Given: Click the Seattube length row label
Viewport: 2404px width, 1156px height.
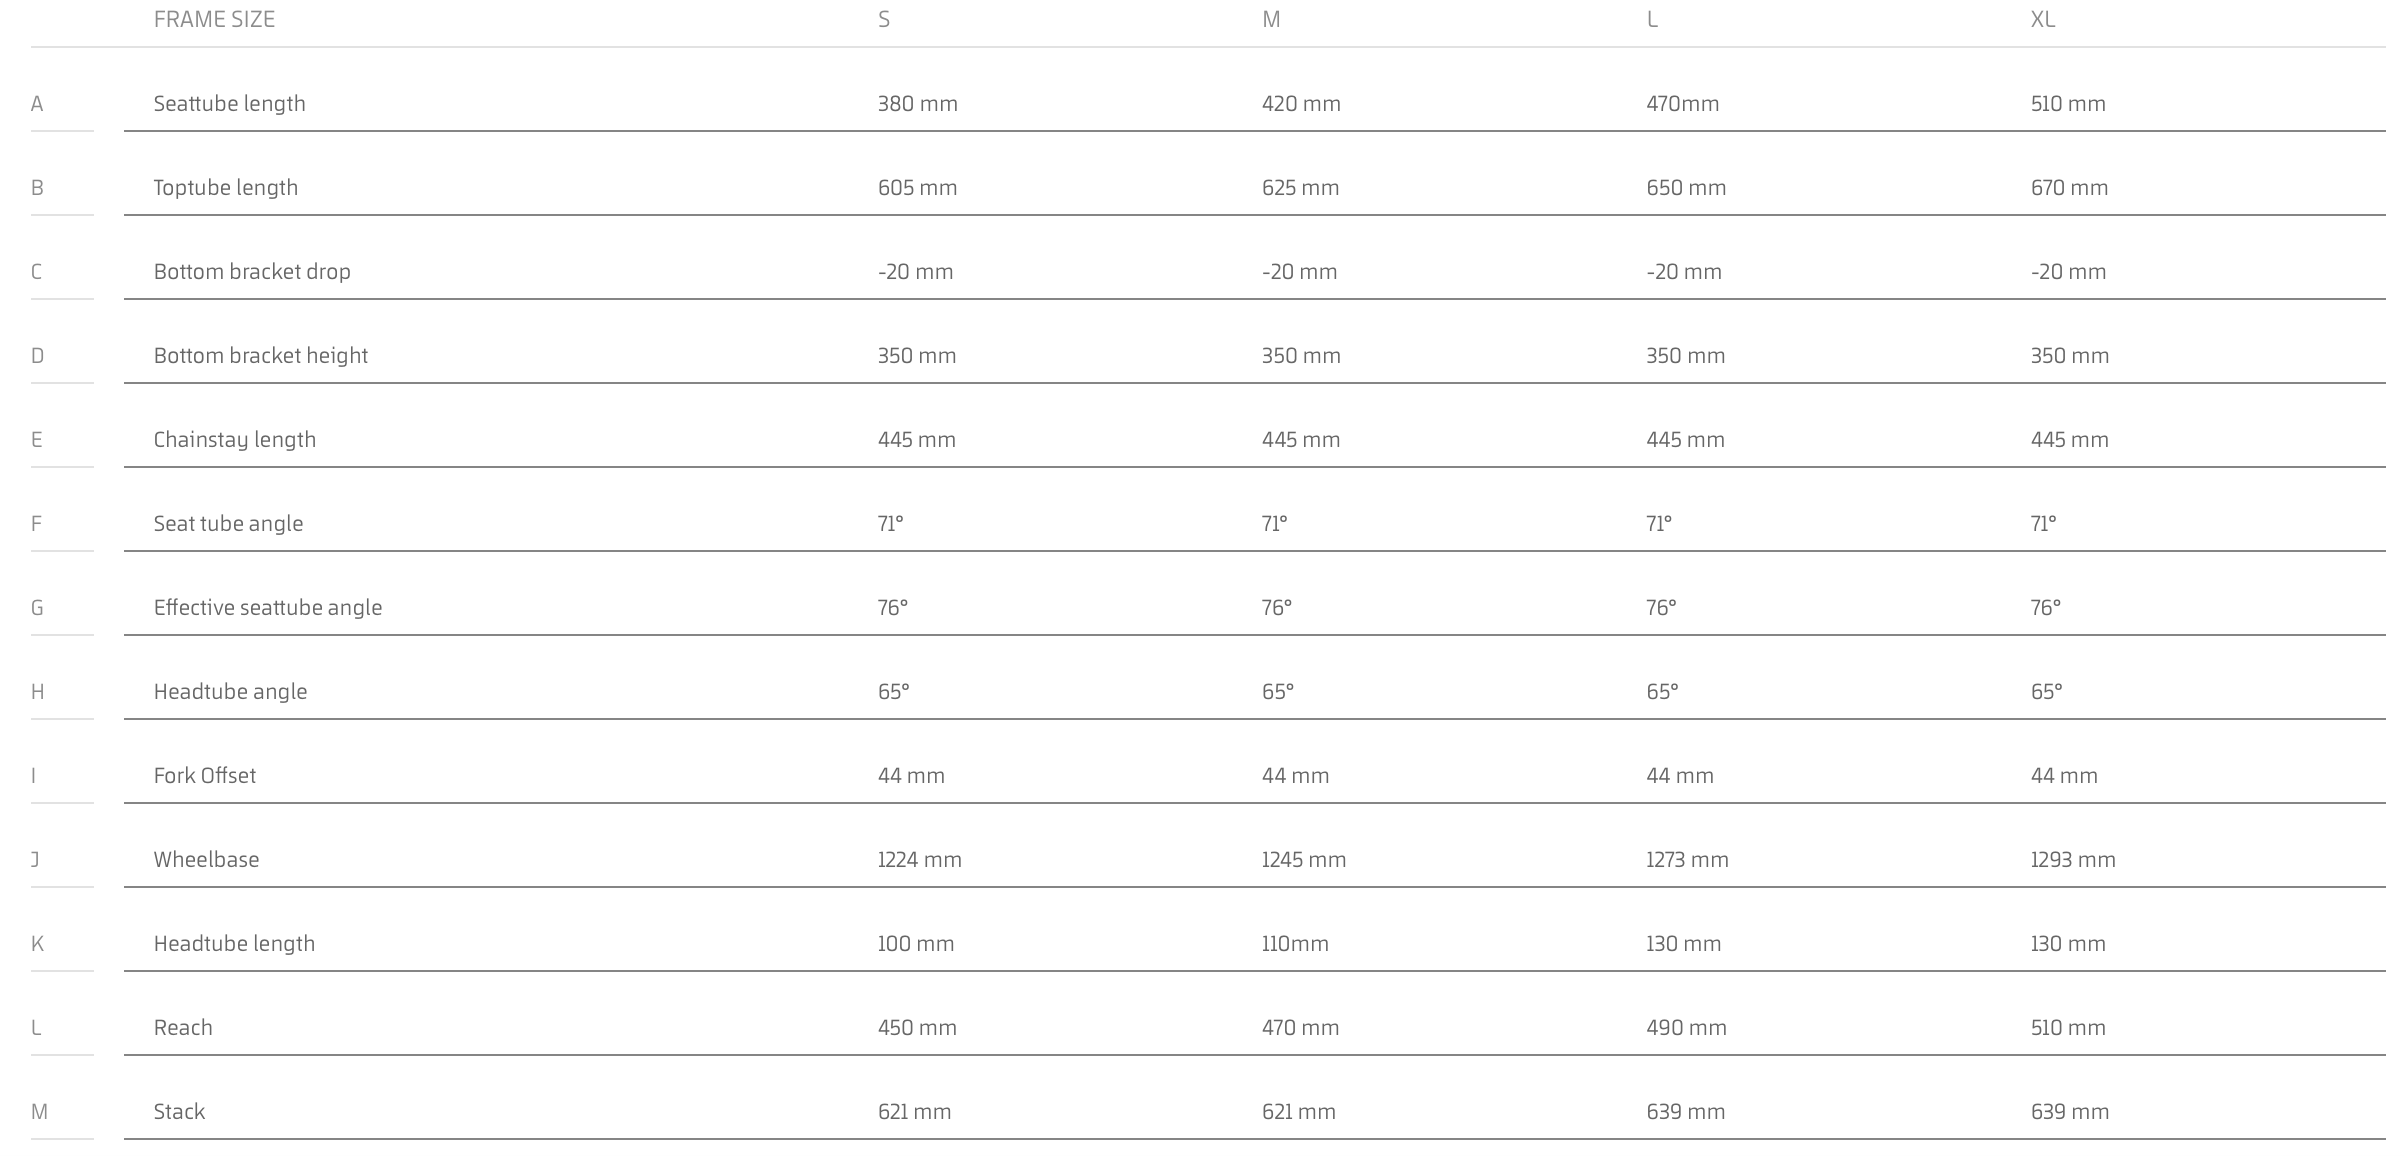Looking at the screenshot, I should [x=229, y=104].
